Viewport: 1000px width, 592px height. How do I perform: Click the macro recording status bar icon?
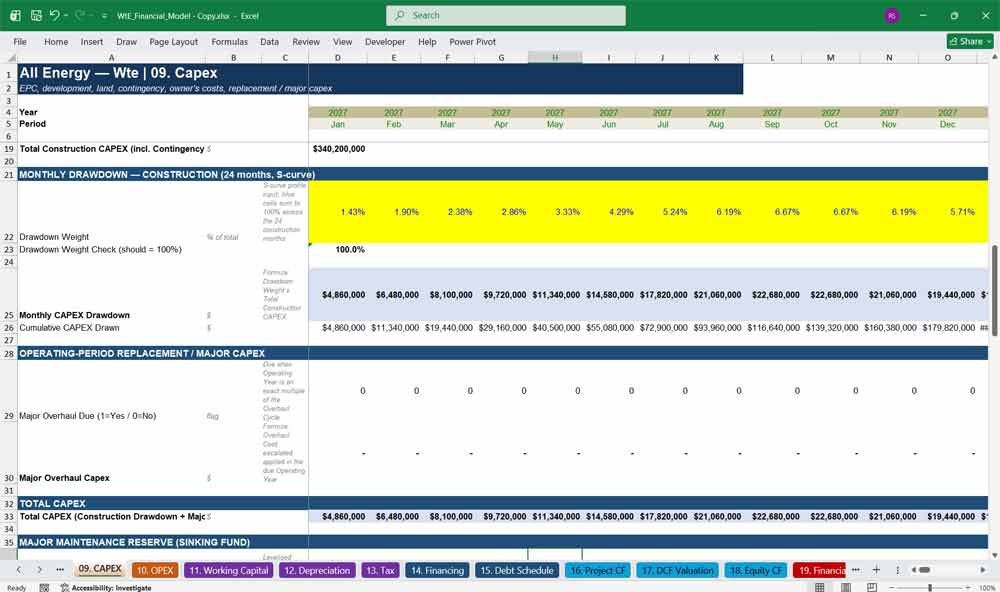pyautogui.click(x=44, y=588)
